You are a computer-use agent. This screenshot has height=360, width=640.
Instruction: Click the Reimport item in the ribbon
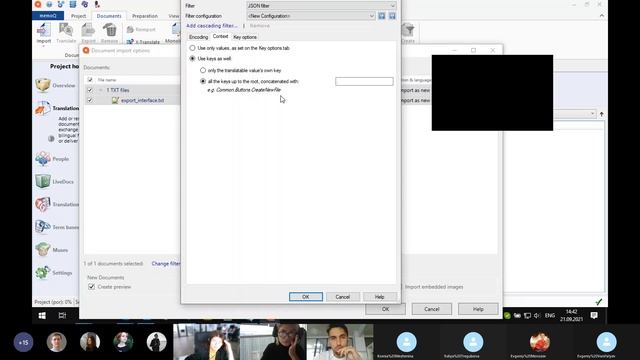(x=141, y=29)
